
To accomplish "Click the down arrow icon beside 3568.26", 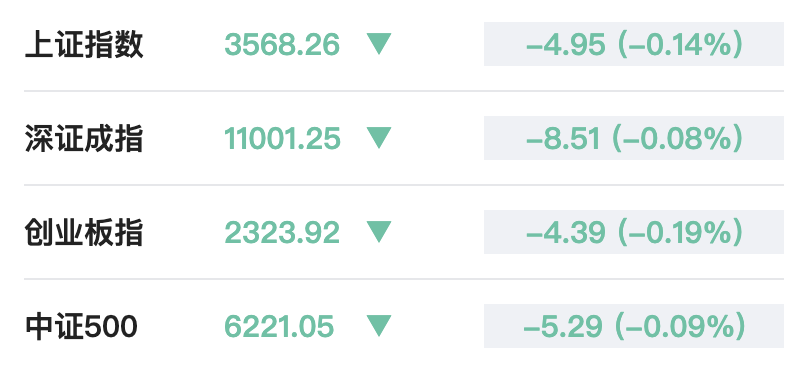I will 379,44.
